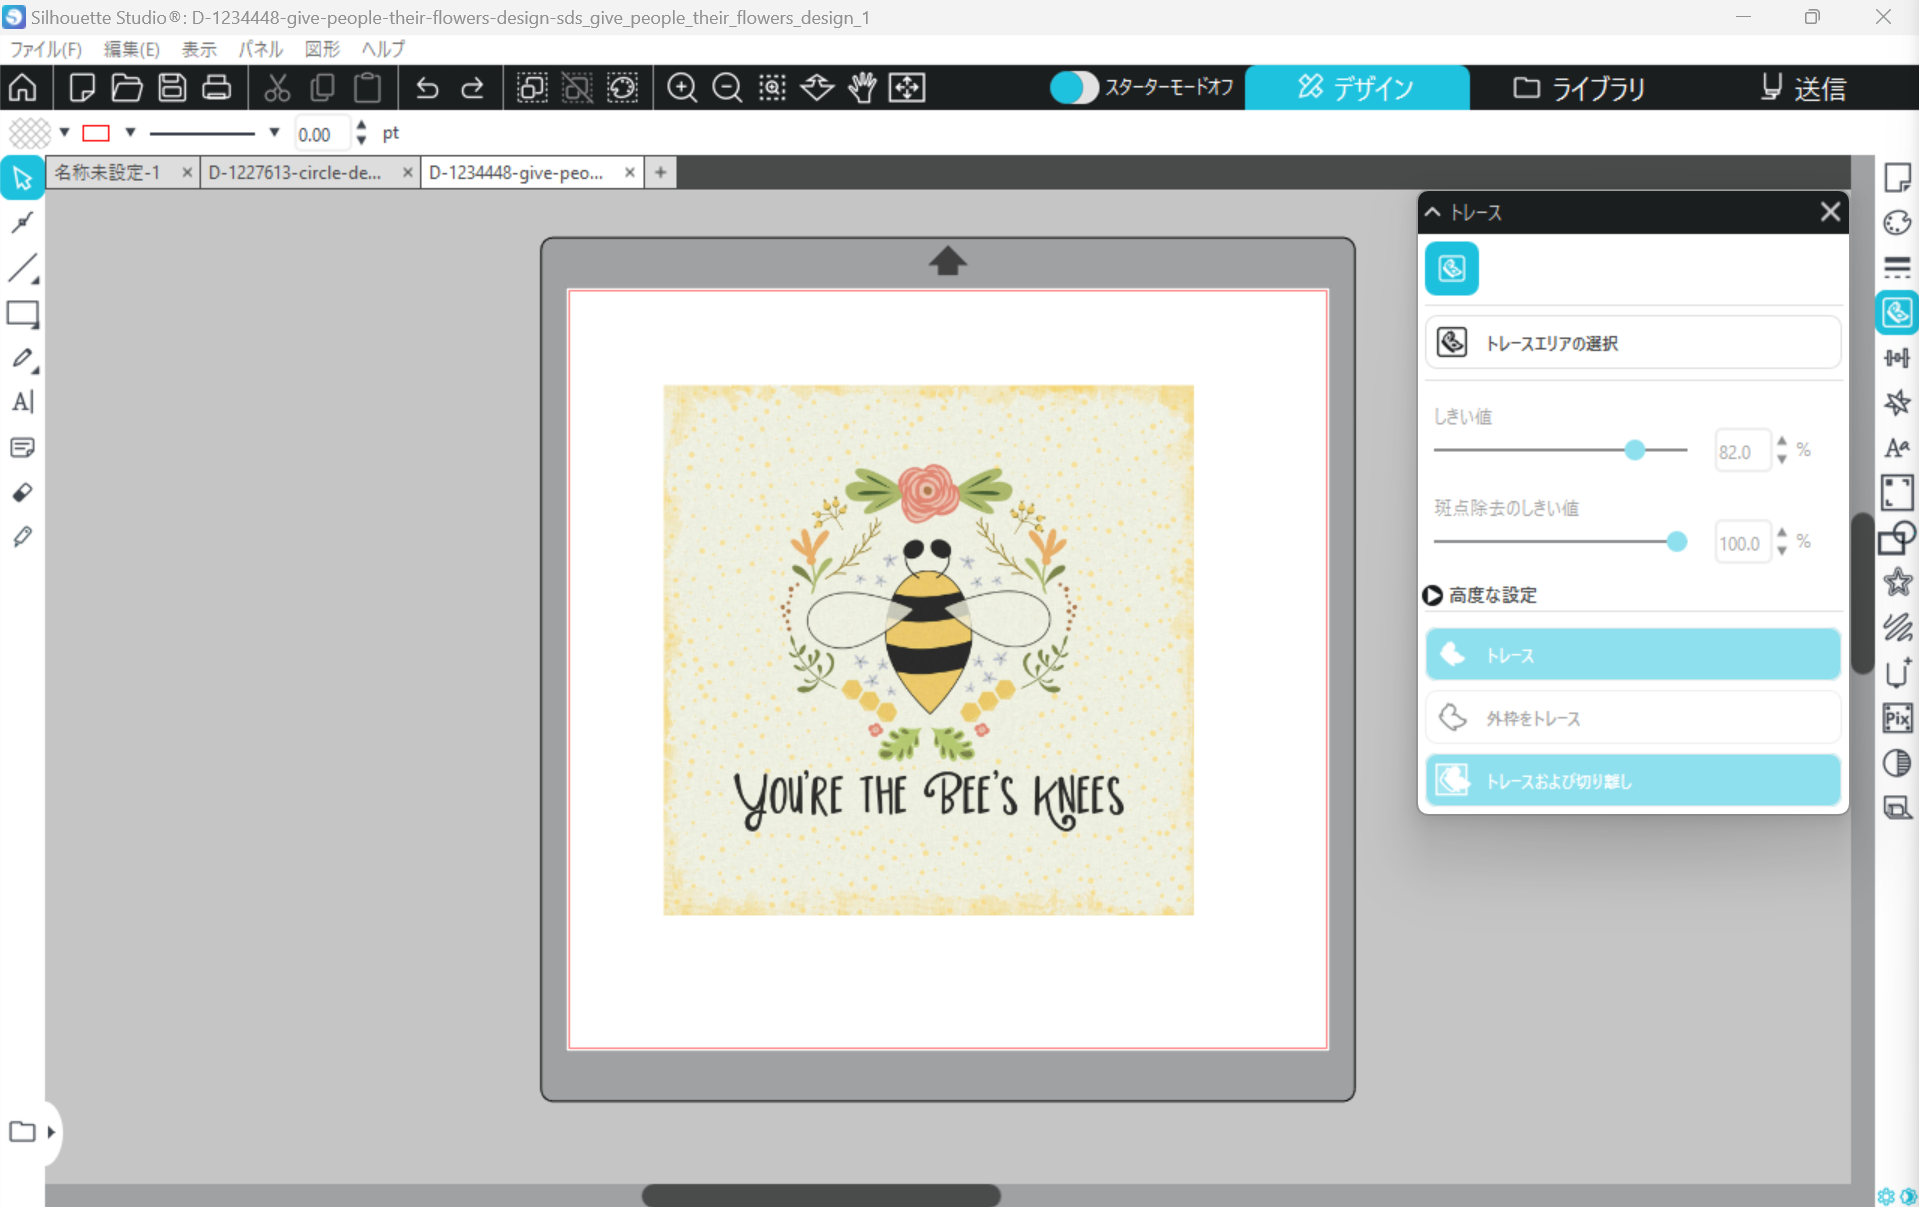The image size is (1919, 1207).
Task: Expand the library folder flyout arrow
Action: (51, 1132)
